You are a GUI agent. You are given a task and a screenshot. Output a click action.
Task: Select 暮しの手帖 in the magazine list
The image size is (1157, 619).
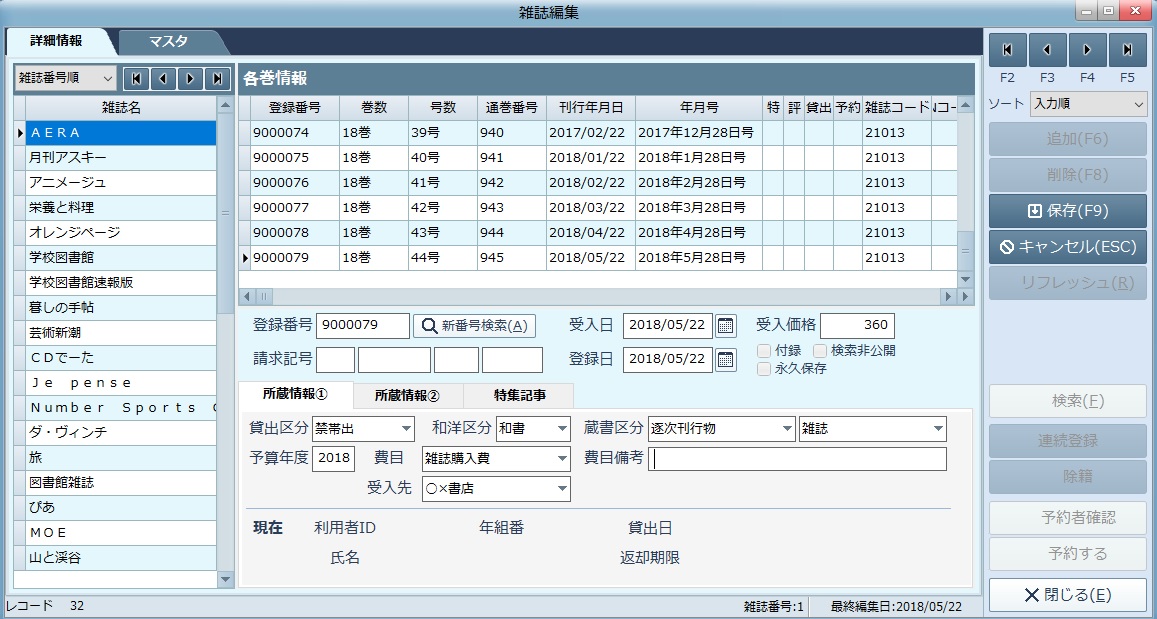click(x=122, y=308)
